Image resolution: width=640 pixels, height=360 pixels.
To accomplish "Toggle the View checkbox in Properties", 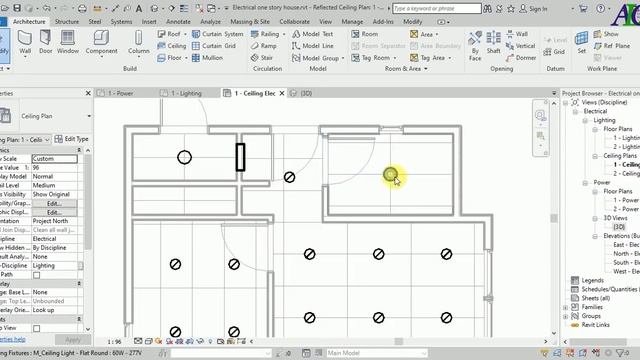I will click(x=37, y=328).
